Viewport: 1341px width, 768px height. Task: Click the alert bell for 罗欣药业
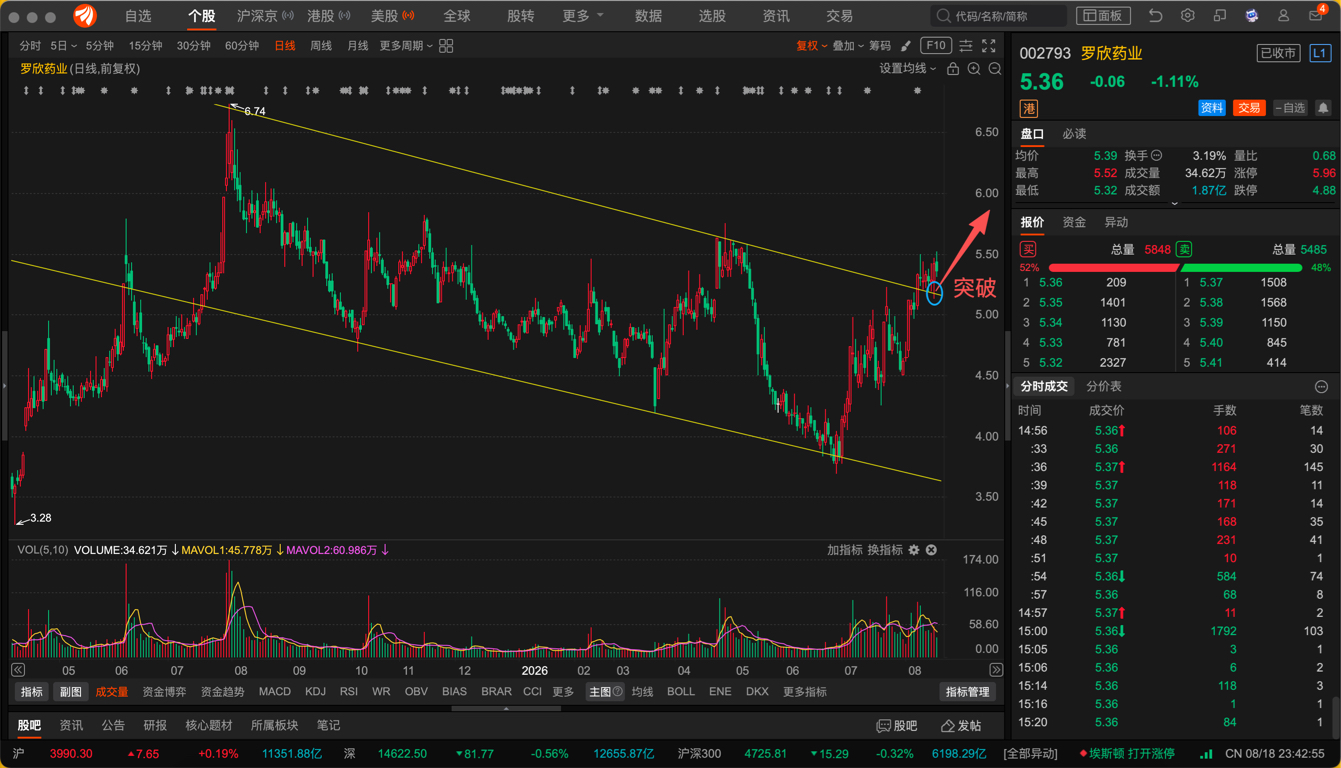point(1323,108)
